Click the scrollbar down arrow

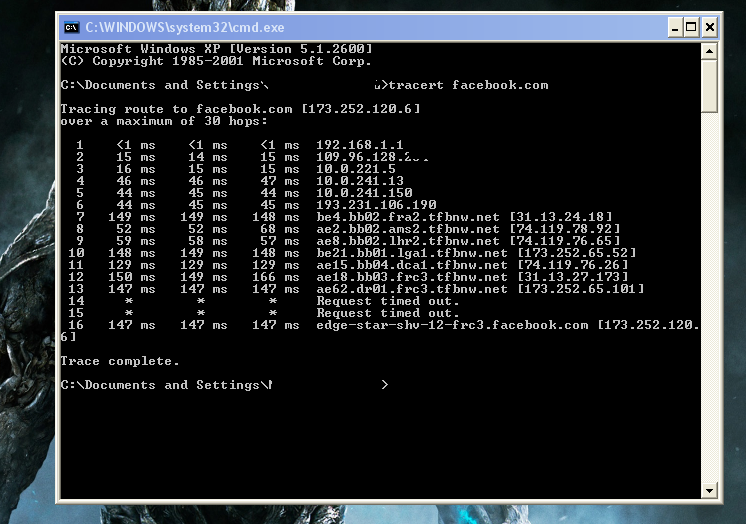(x=709, y=490)
